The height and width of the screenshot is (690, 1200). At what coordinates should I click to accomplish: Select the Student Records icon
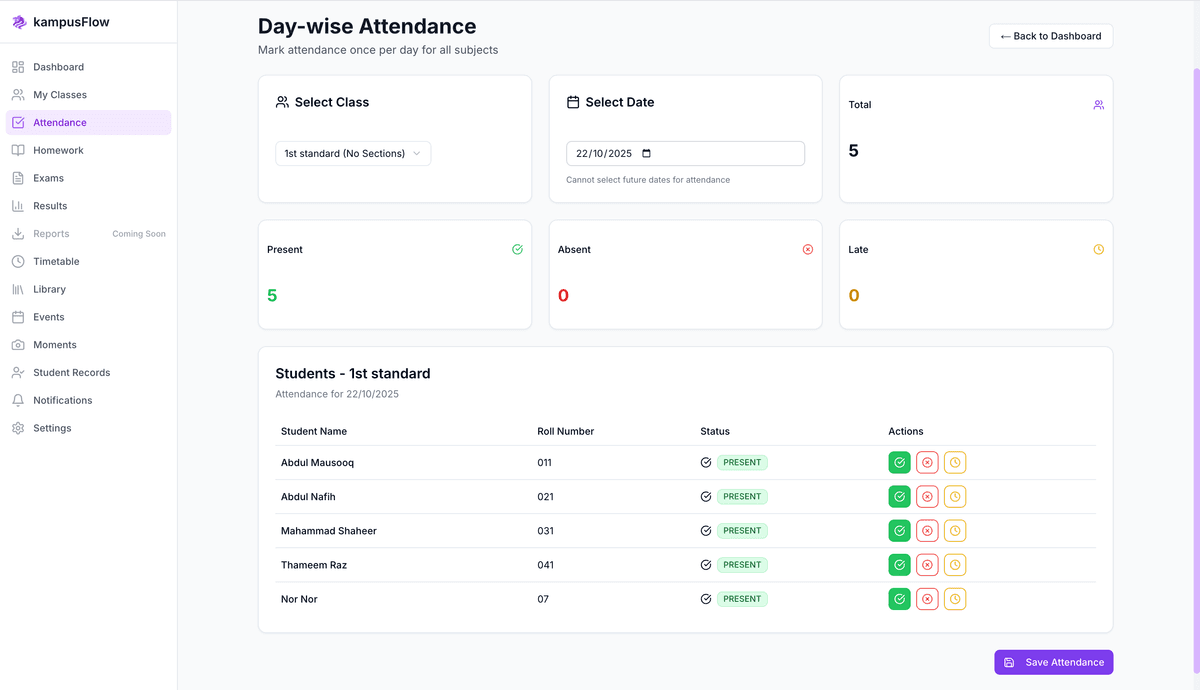18,372
